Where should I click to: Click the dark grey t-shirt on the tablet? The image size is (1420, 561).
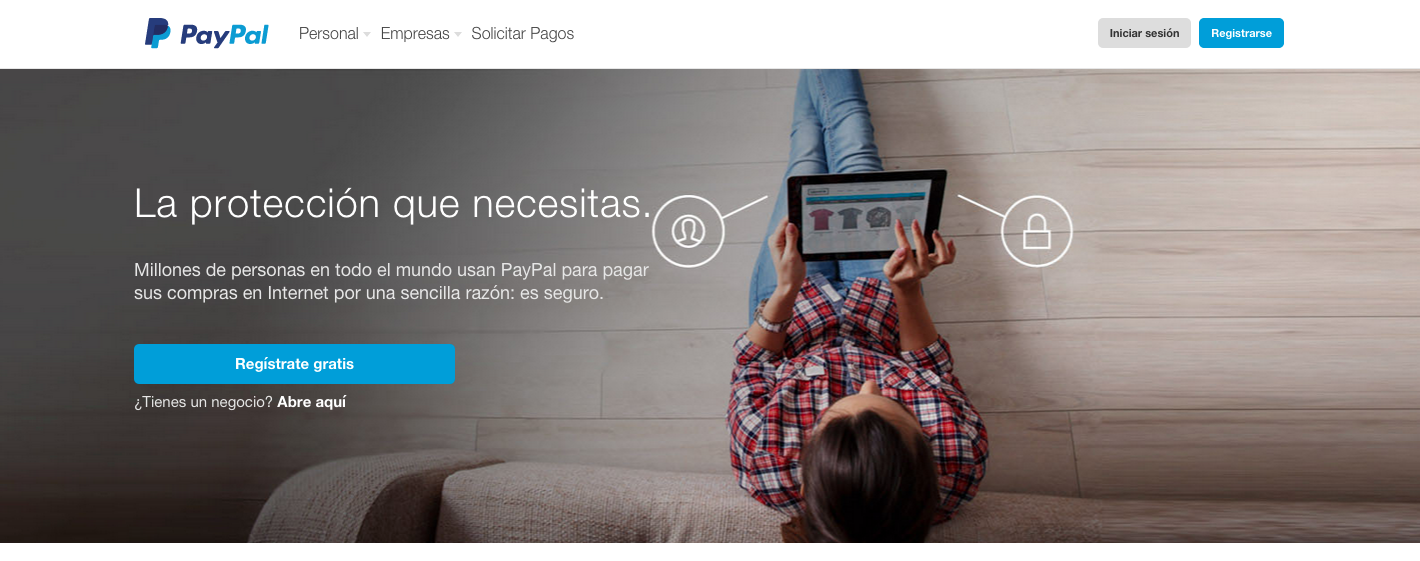[850, 218]
